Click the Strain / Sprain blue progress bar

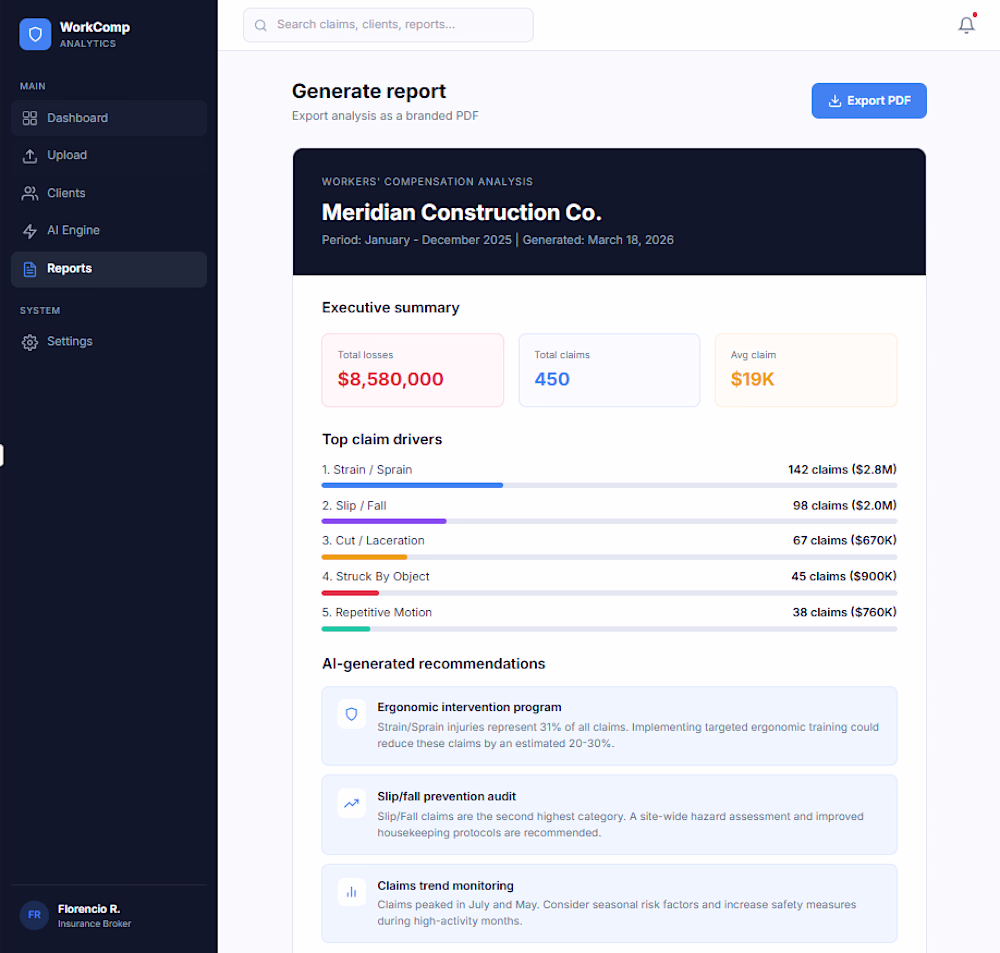[412, 485]
